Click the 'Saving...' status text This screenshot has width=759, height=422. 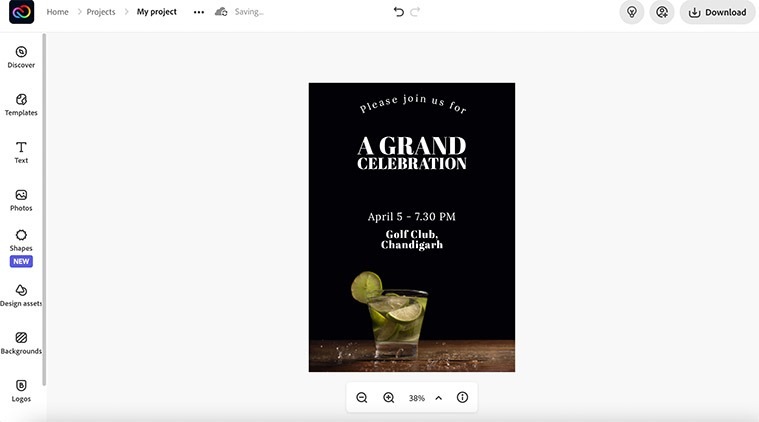pyautogui.click(x=249, y=12)
